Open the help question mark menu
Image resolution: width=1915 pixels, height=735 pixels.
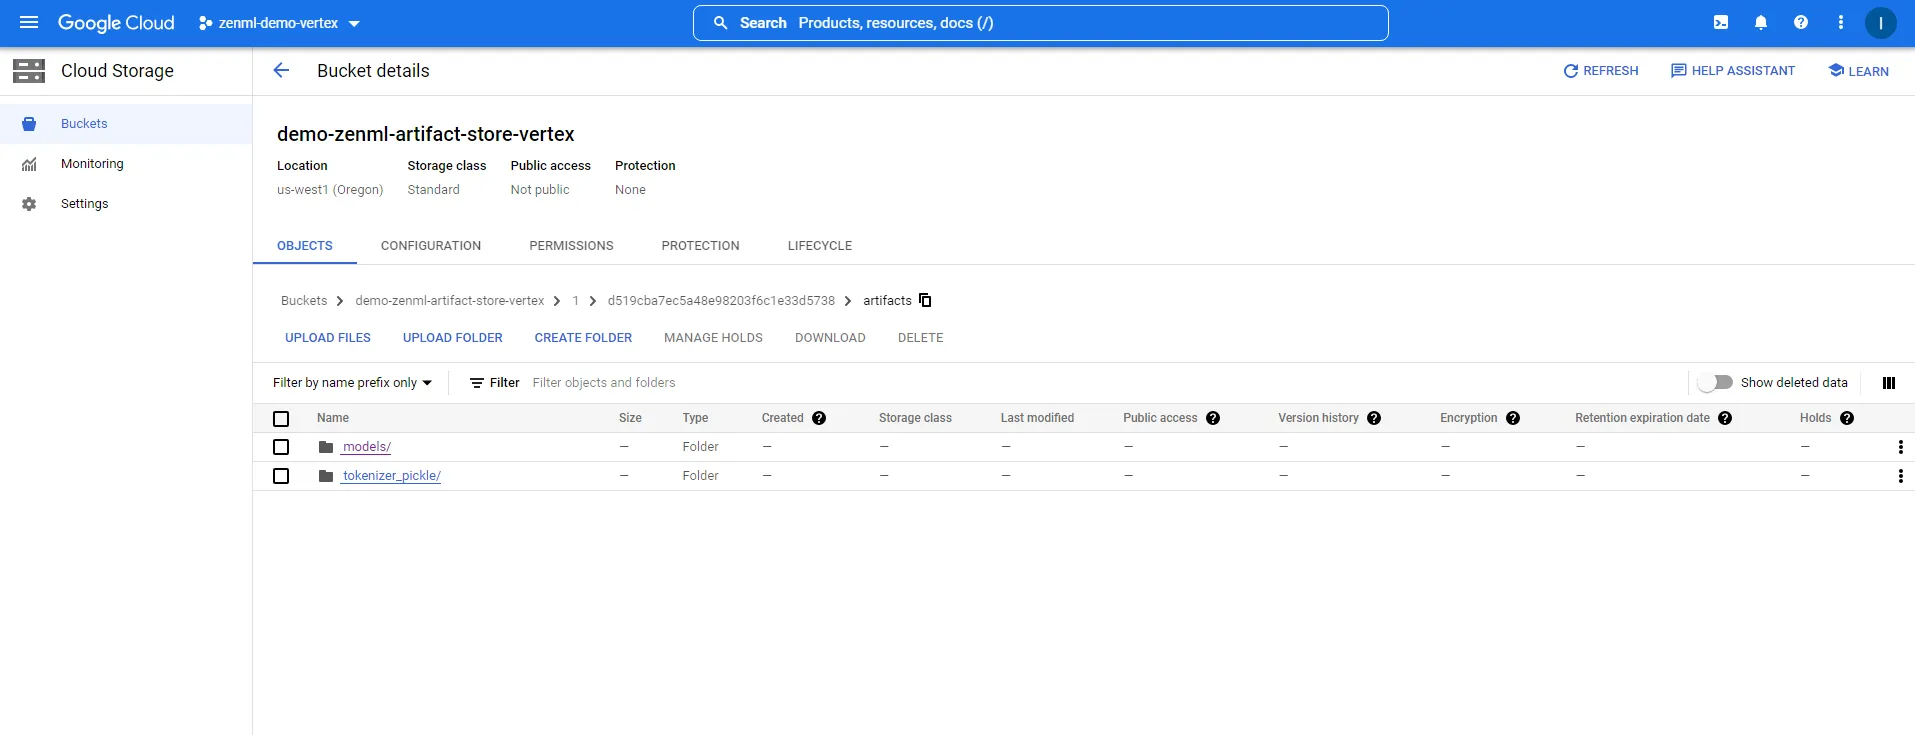[x=1801, y=22]
